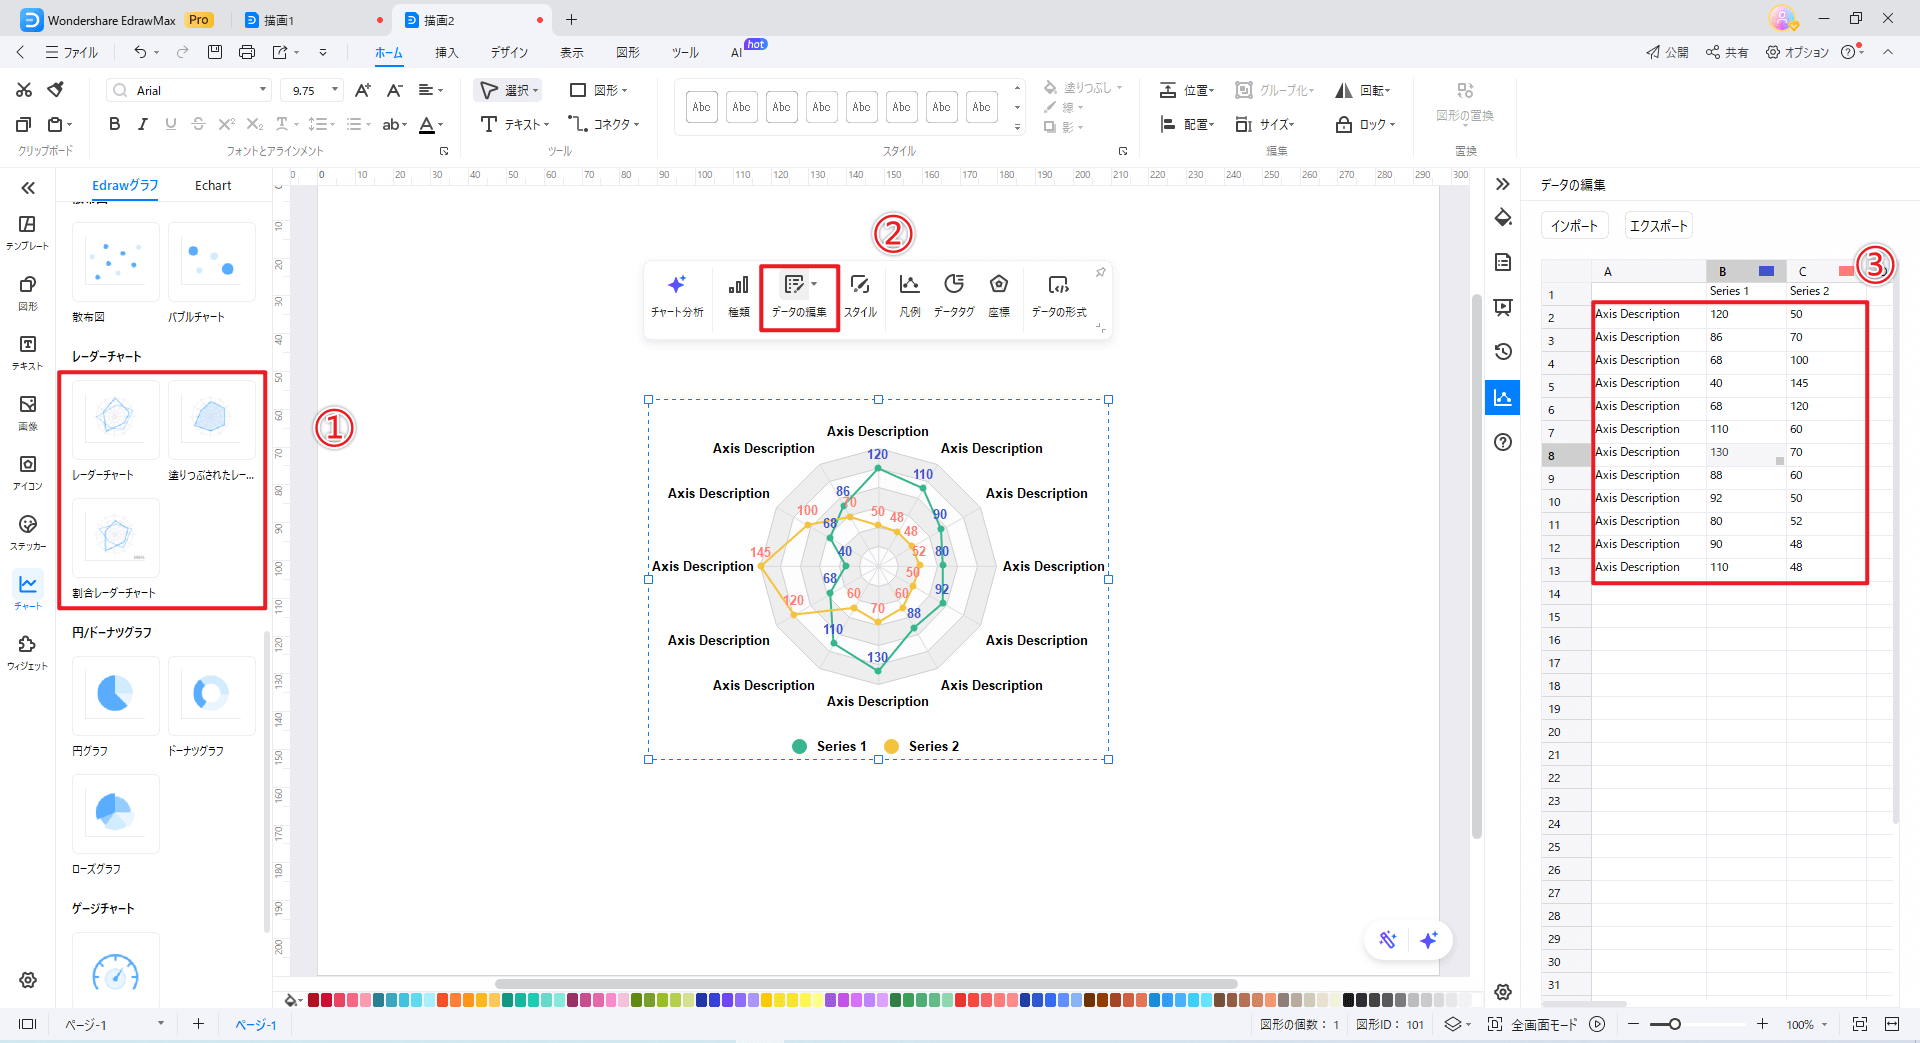The width and height of the screenshot is (1920, 1043).
Task: Click the Series 1 blue color swatch
Action: (x=1766, y=271)
